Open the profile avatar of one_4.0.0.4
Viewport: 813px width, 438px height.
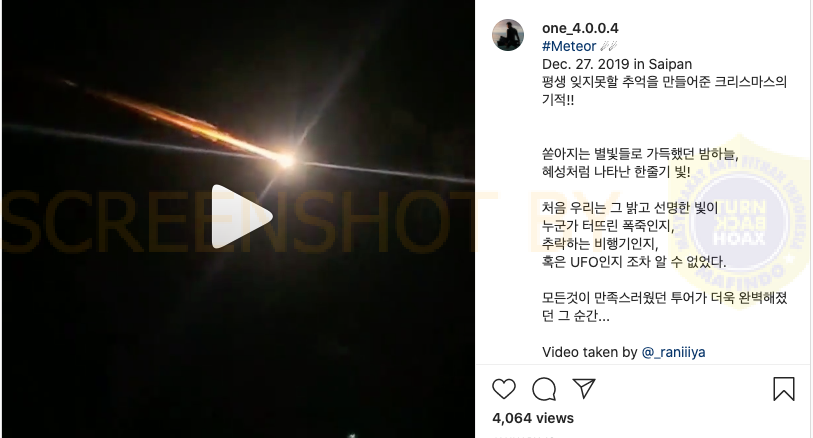coord(508,35)
